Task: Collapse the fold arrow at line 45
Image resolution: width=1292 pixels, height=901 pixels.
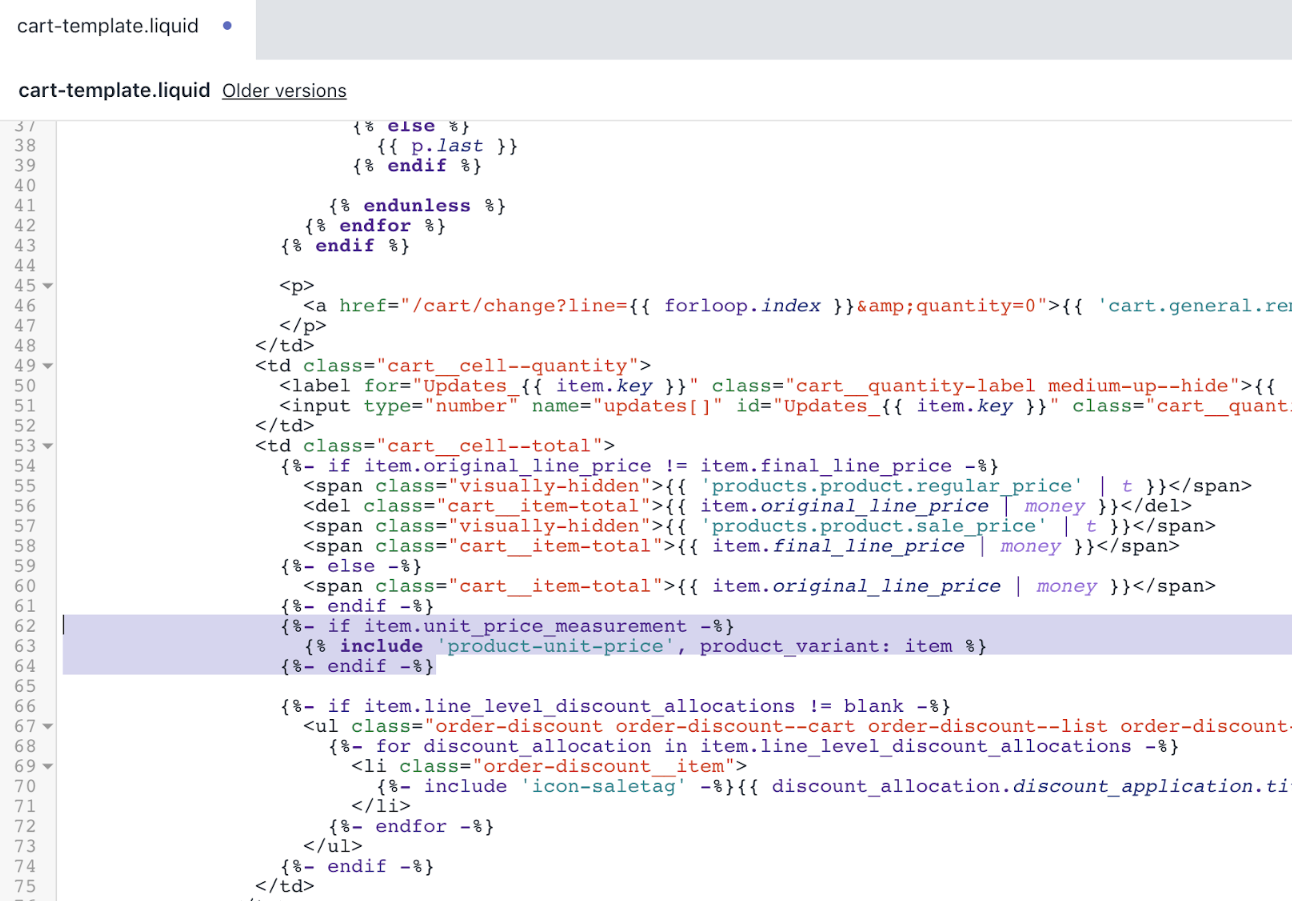Action: pyautogui.click(x=48, y=286)
